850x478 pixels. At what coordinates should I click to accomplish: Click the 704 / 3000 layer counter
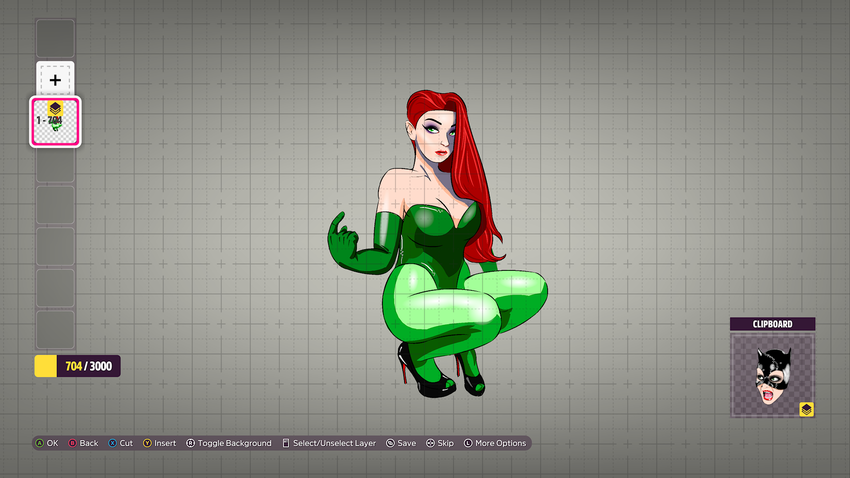(x=88, y=366)
